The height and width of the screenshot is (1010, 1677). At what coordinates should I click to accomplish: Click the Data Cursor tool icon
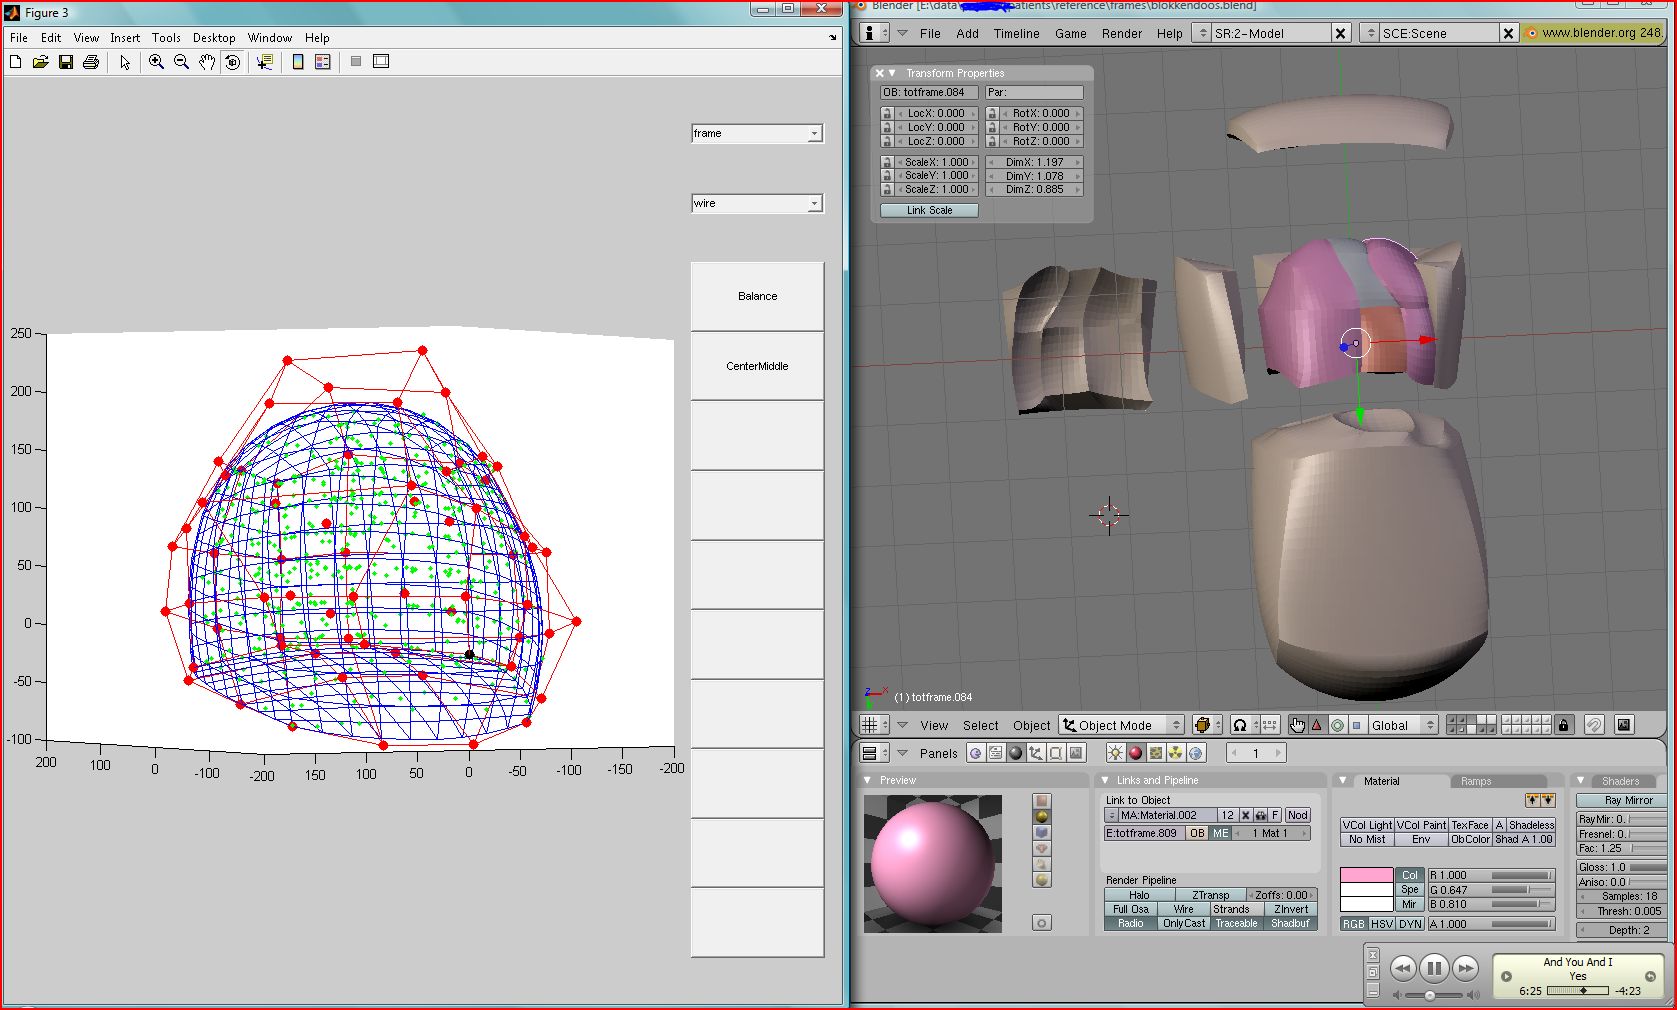pyautogui.click(x=264, y=62)
